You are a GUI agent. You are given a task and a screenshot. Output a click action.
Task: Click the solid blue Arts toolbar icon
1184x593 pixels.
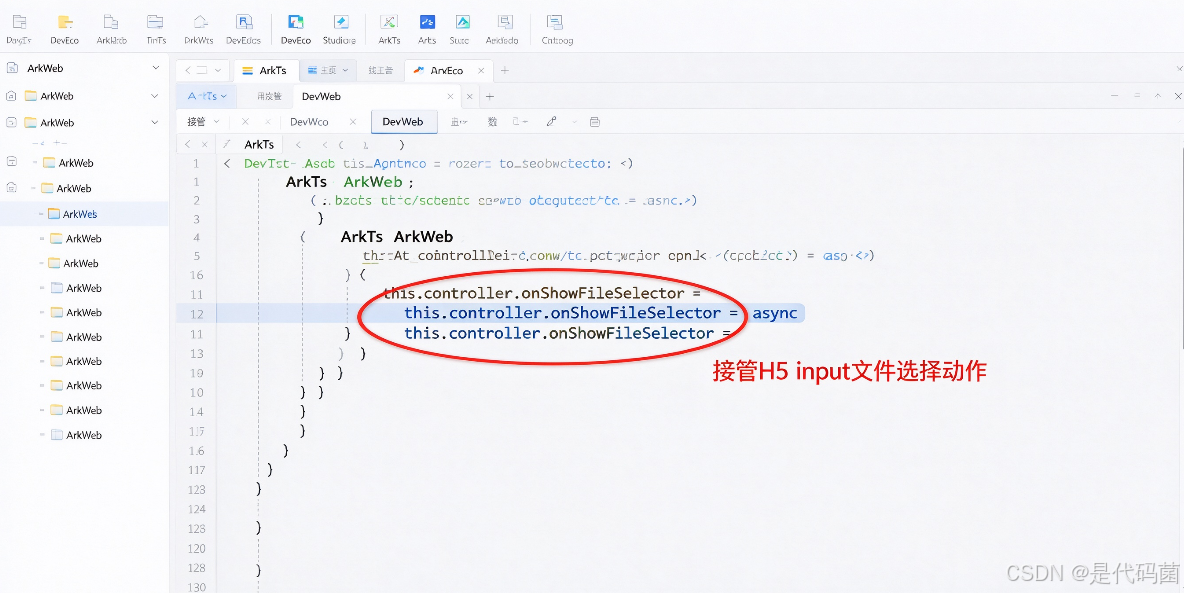[x=427, y=22]
